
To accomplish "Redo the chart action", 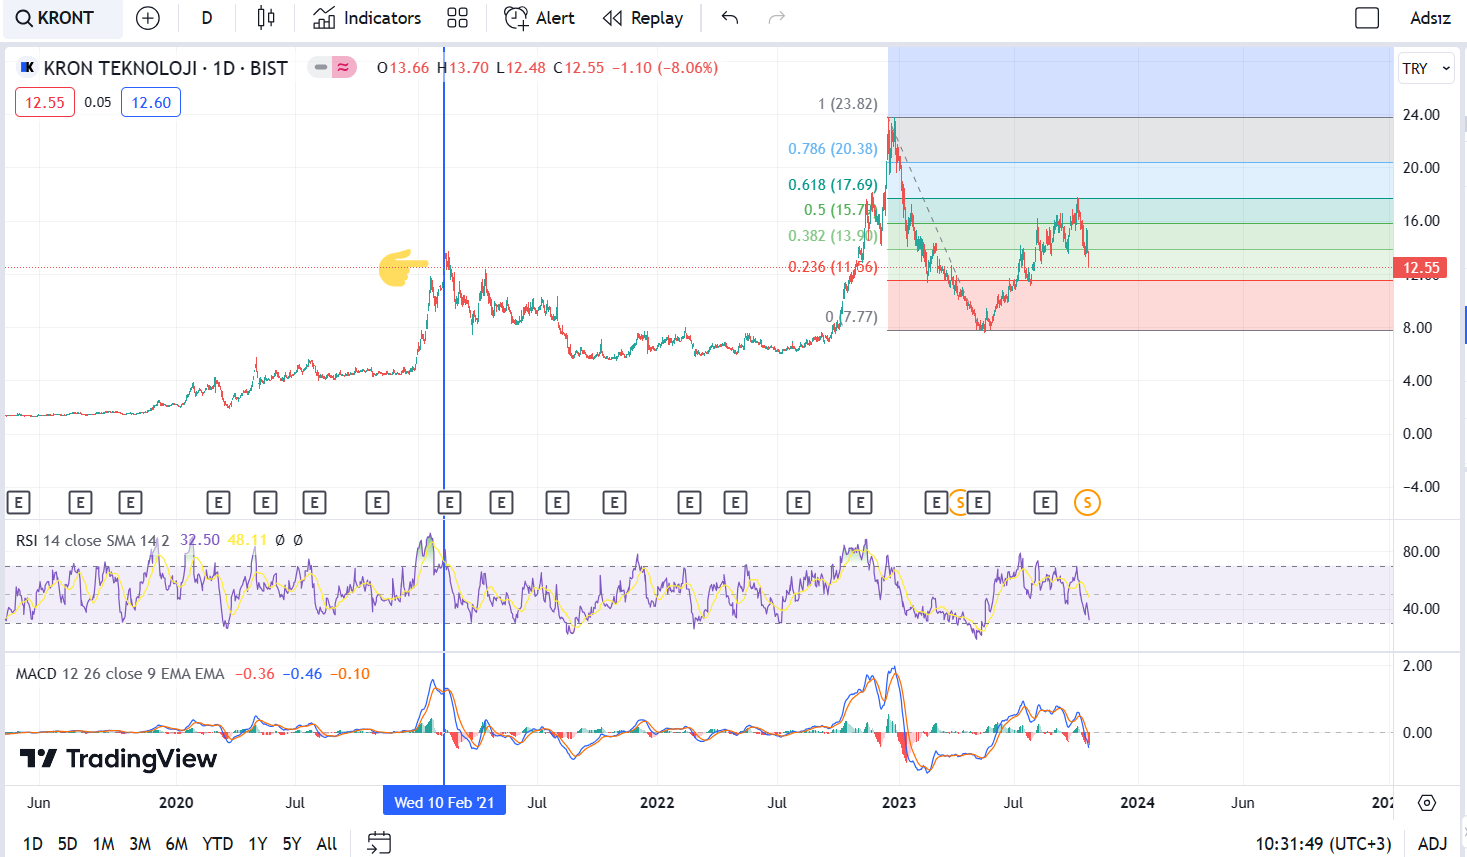I will tap(776, 18).
